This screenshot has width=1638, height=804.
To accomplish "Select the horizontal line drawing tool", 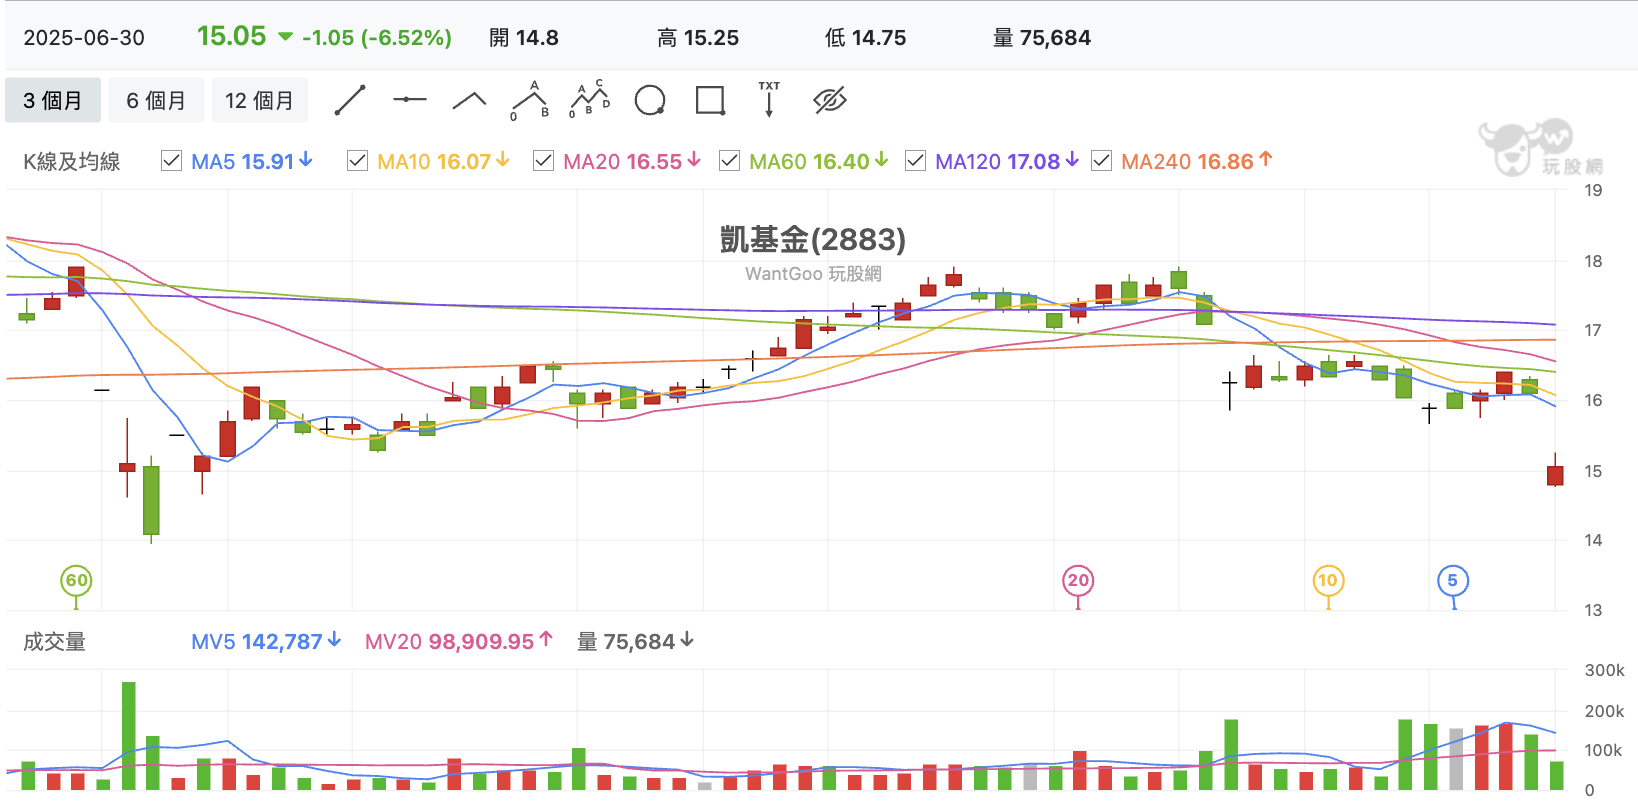I will (x=410, y=100).
